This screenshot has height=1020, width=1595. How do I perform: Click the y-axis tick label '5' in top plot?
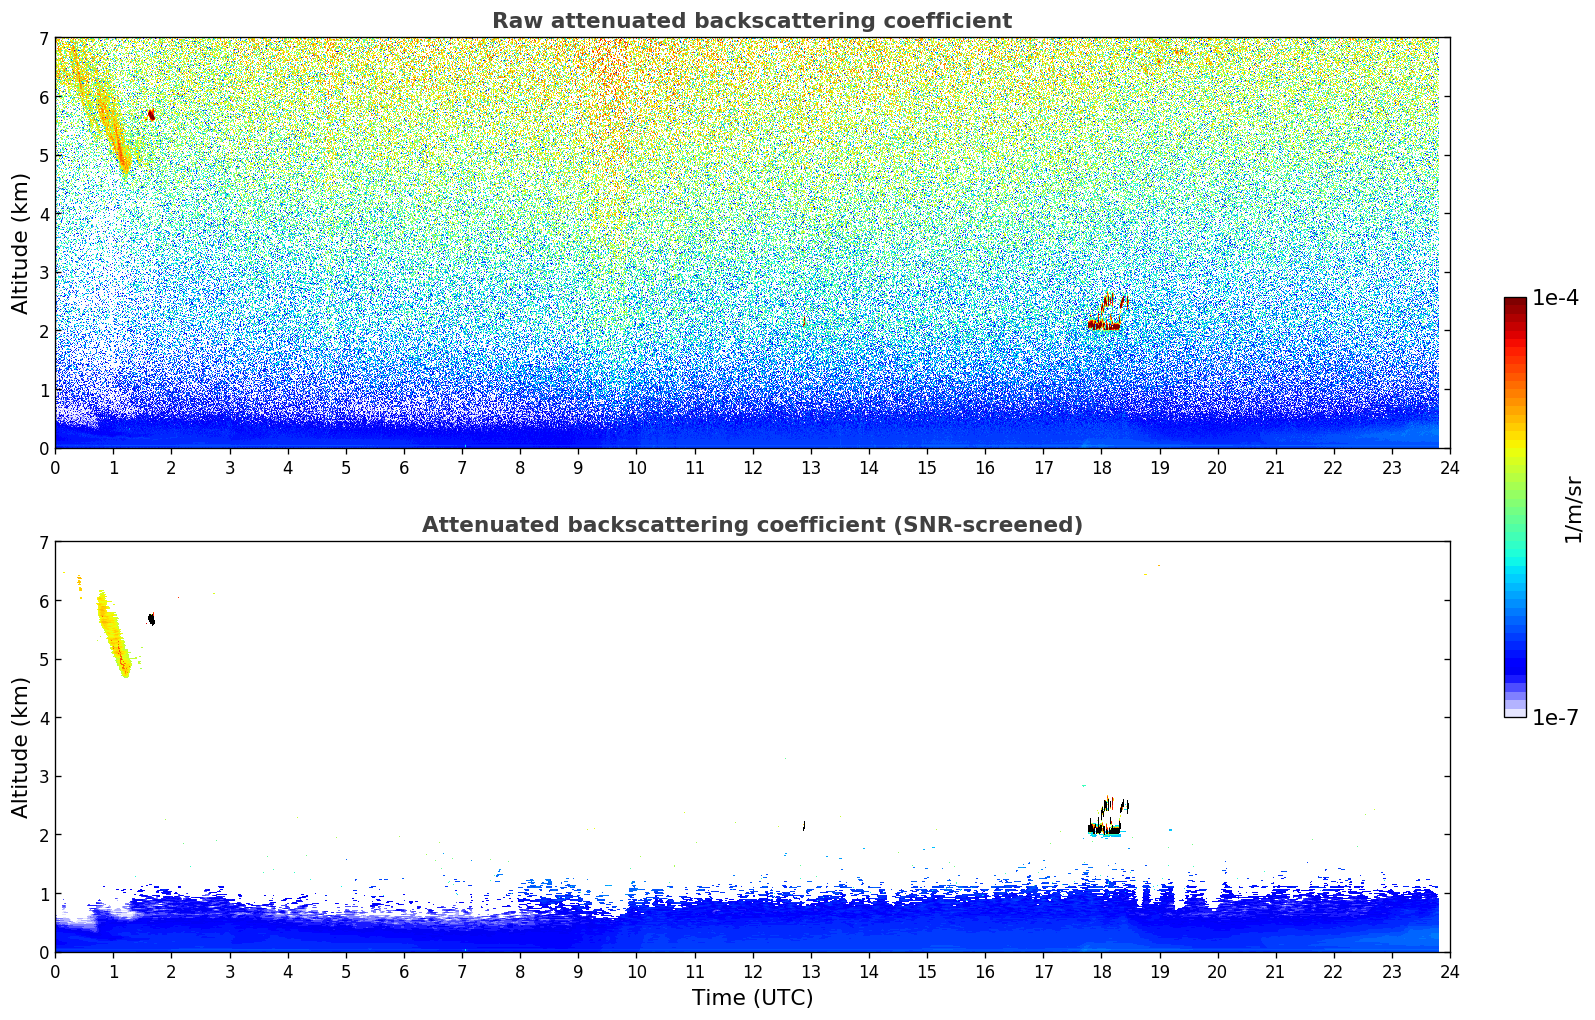44,156
